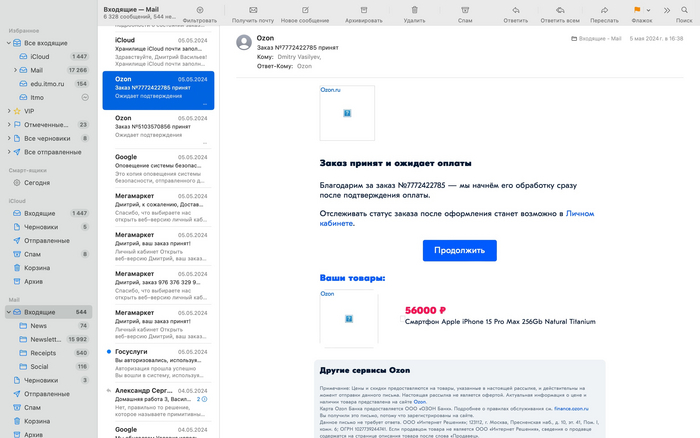Open the News subfolder
Image resolution: width=700 pixels, height=438 pixels.
click(49, 325)
